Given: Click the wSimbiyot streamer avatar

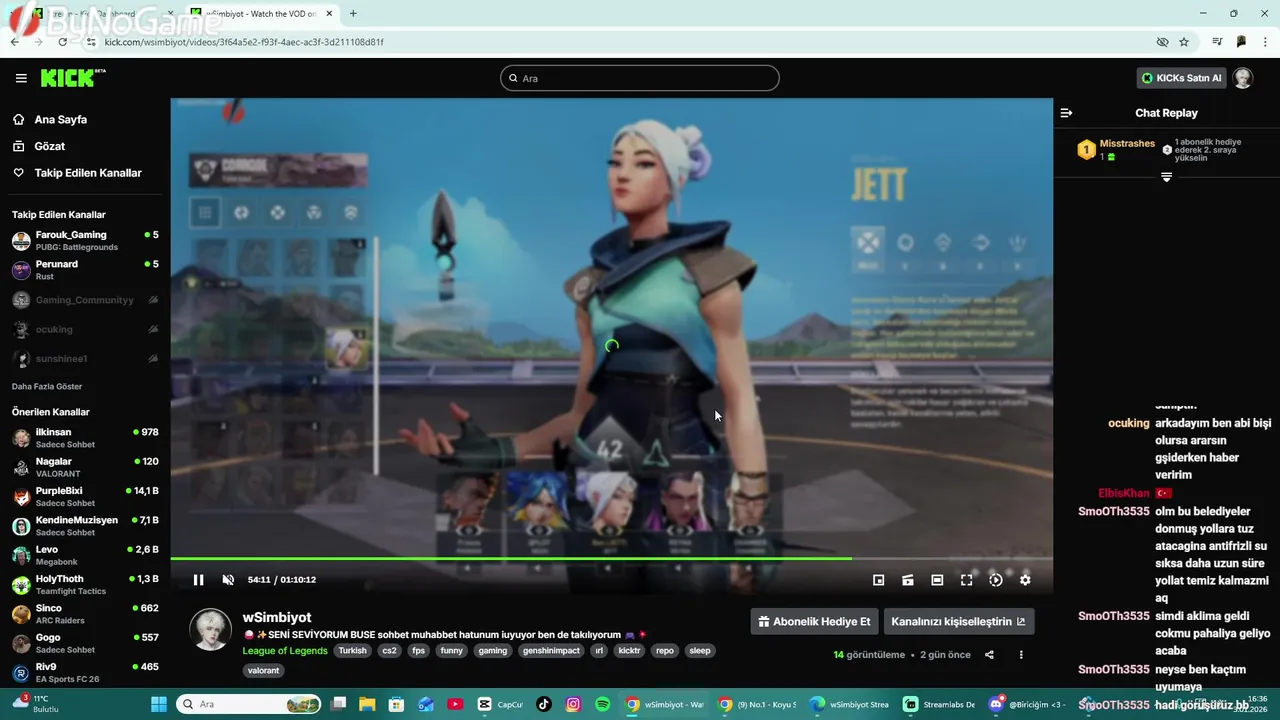Looking at the screenshot, I should (211, 629).
